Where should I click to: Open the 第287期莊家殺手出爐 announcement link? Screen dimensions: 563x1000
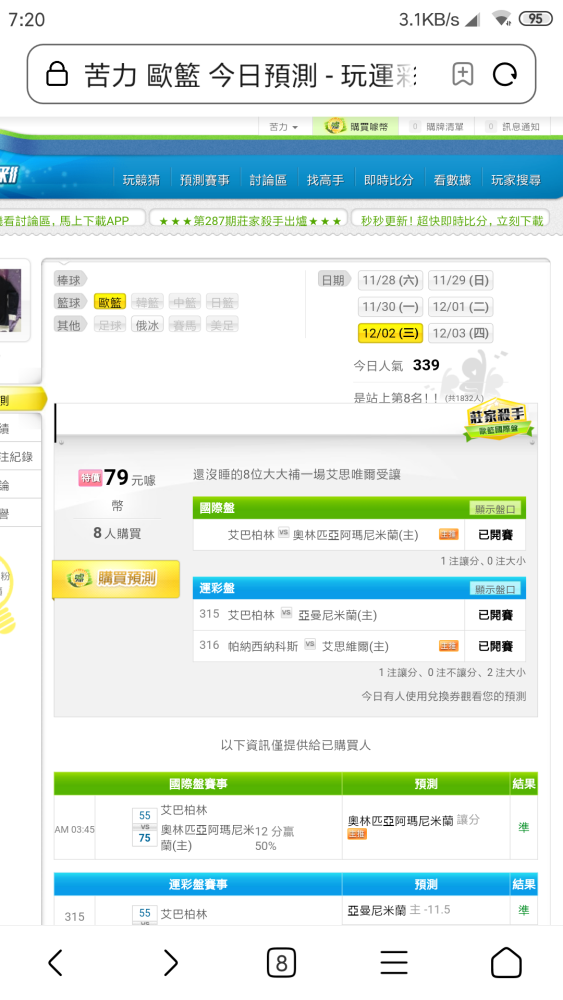coord(249,220)
